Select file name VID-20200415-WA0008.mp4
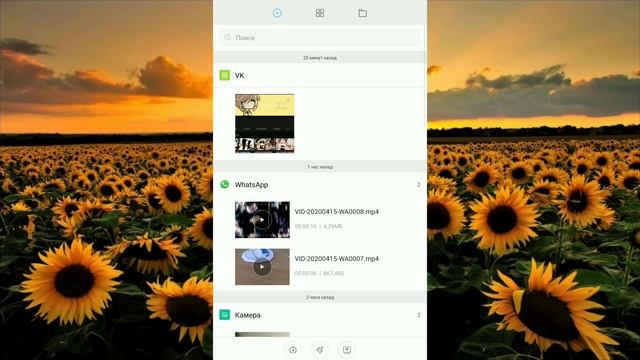This screenshot has width=640, height=360. [337, 212]
